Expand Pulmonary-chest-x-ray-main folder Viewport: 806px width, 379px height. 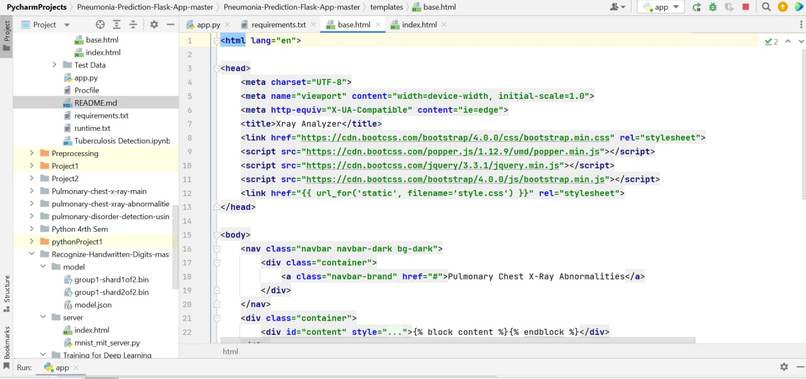click(x=32, y=191)
